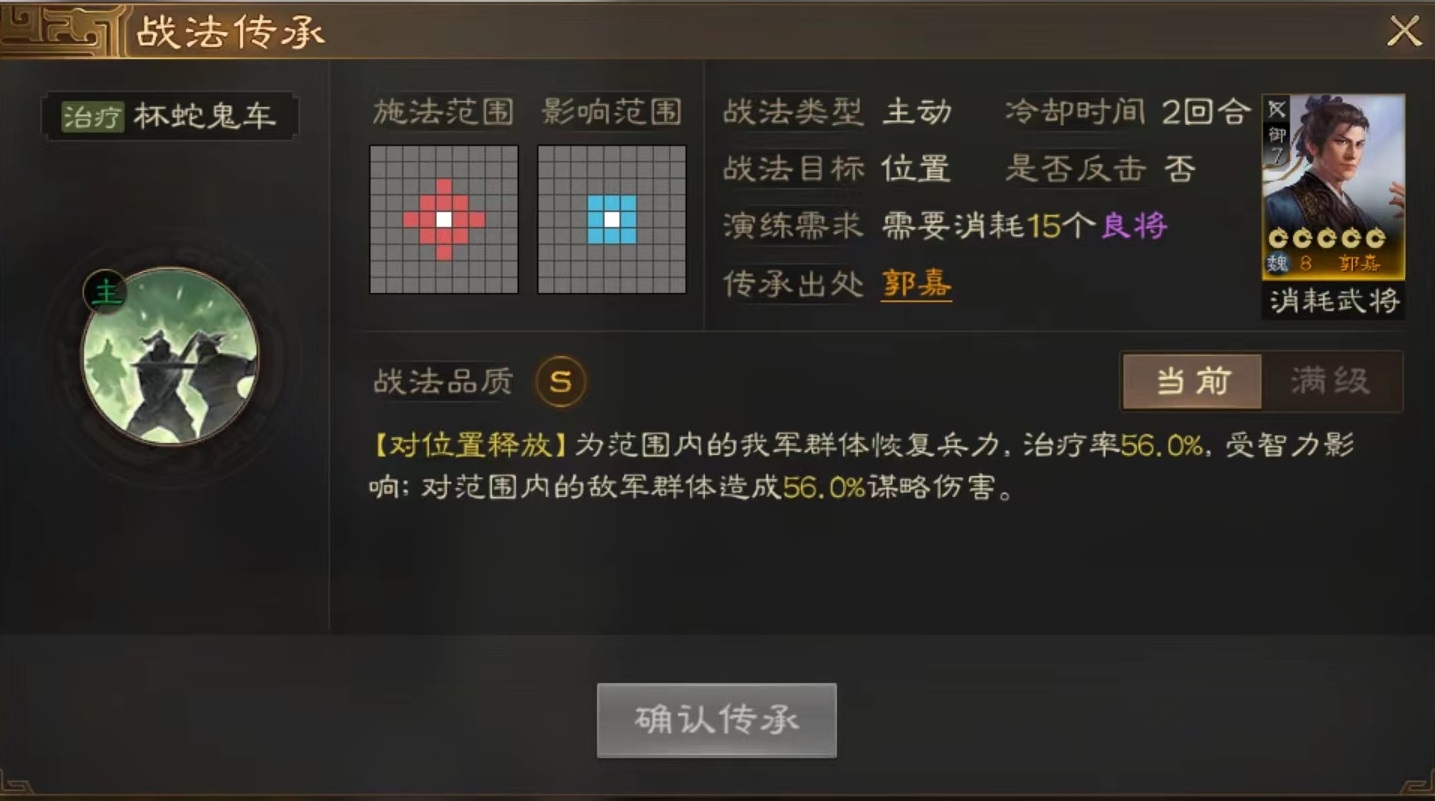This screenshot has height=801, width=1435.
Task: Click the 杯蛇鬼车 skill name label
Action: (x=204, y=116)
